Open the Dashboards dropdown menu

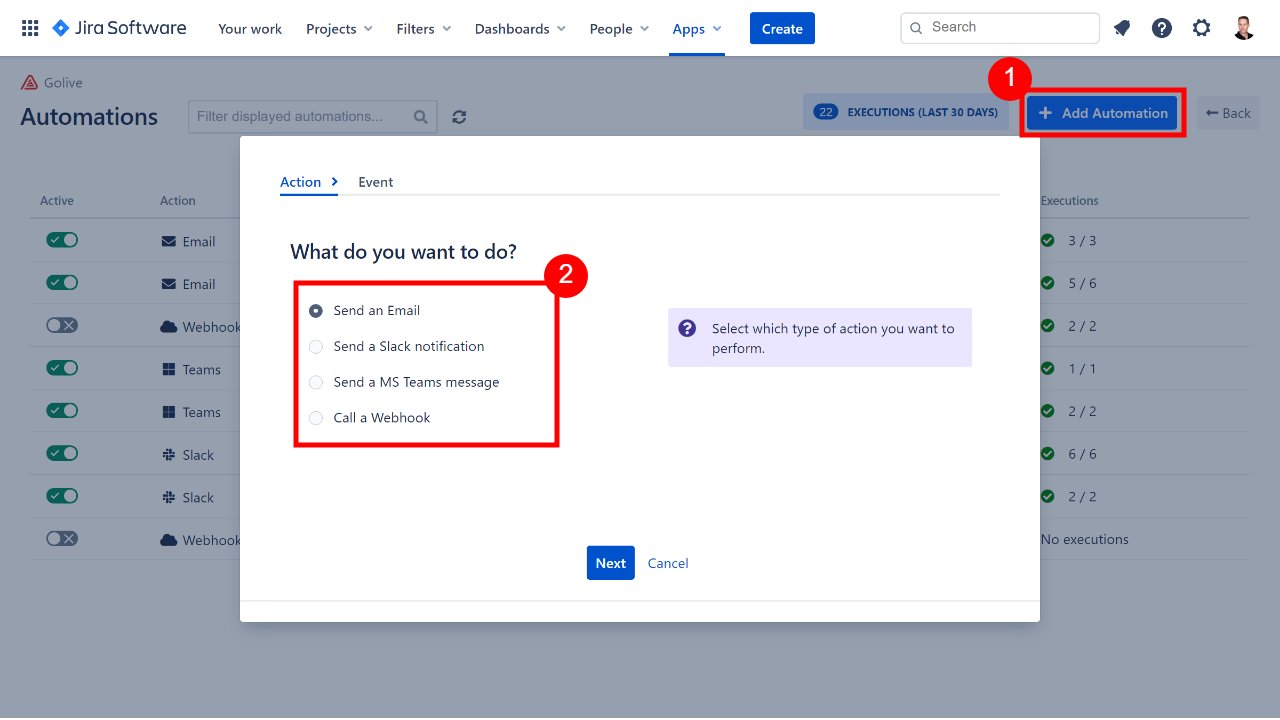tap(519, 29)
